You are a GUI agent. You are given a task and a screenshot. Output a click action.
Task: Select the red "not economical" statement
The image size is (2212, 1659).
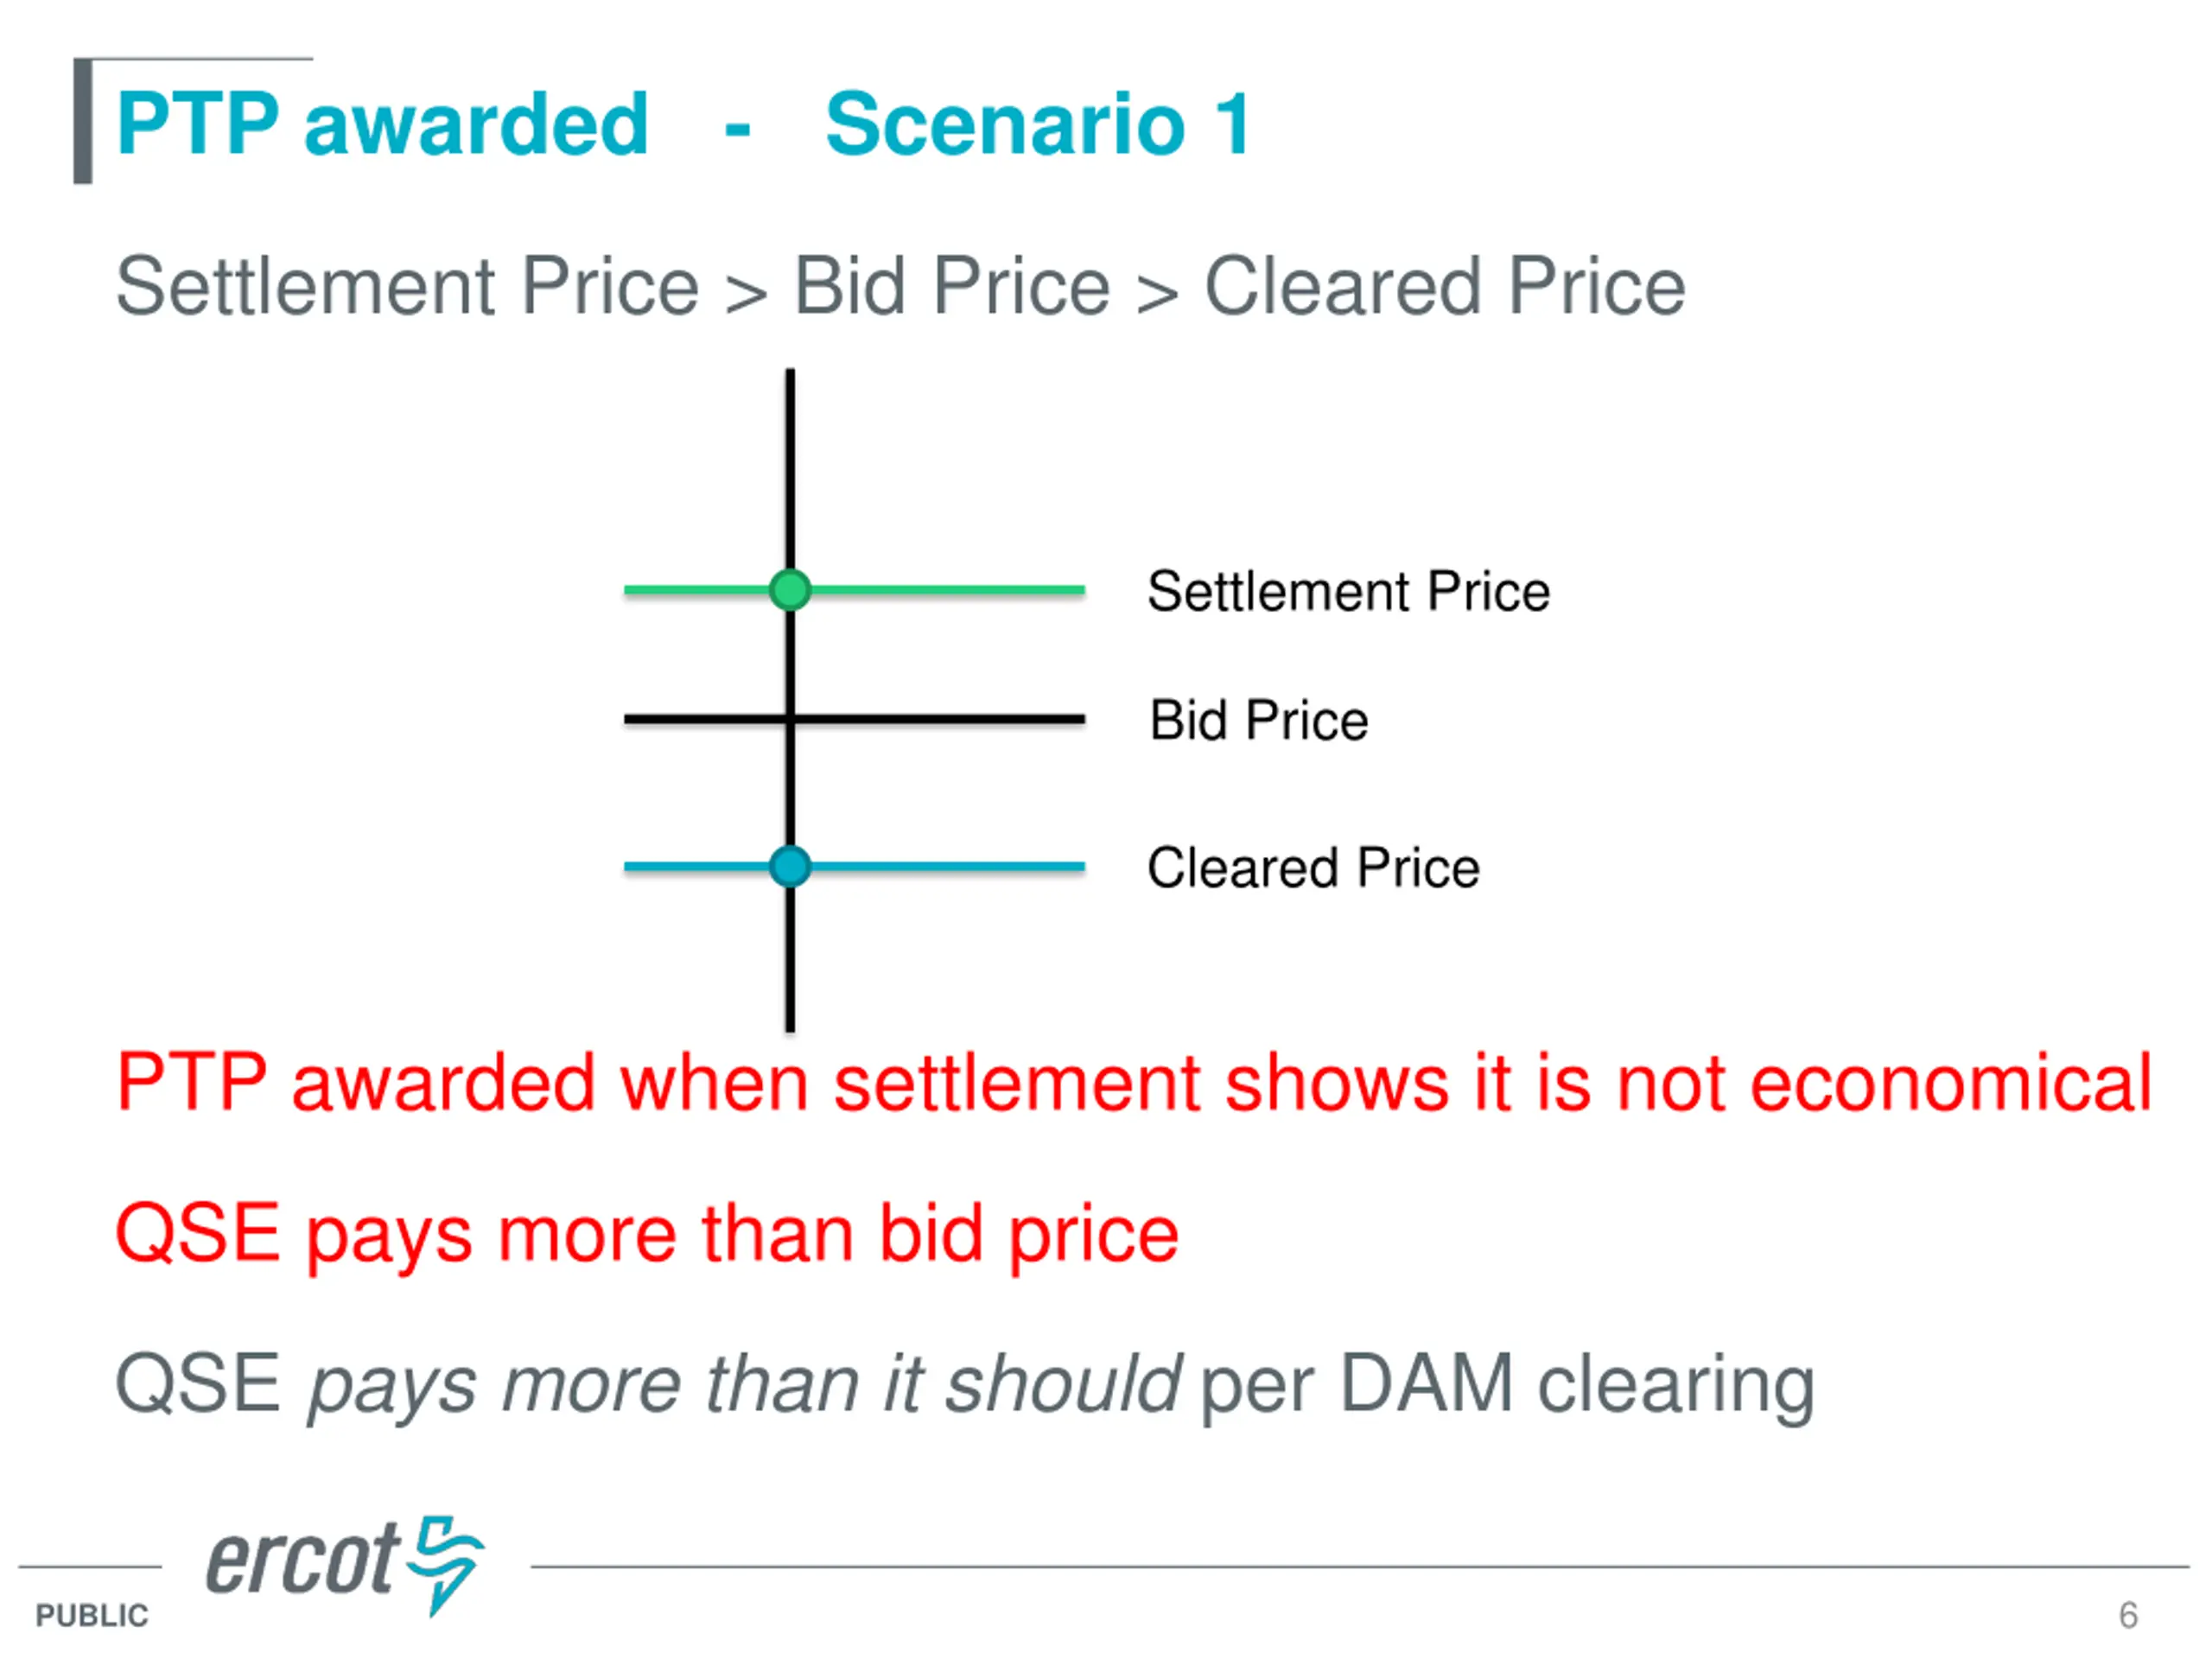coord(1134,1082)
